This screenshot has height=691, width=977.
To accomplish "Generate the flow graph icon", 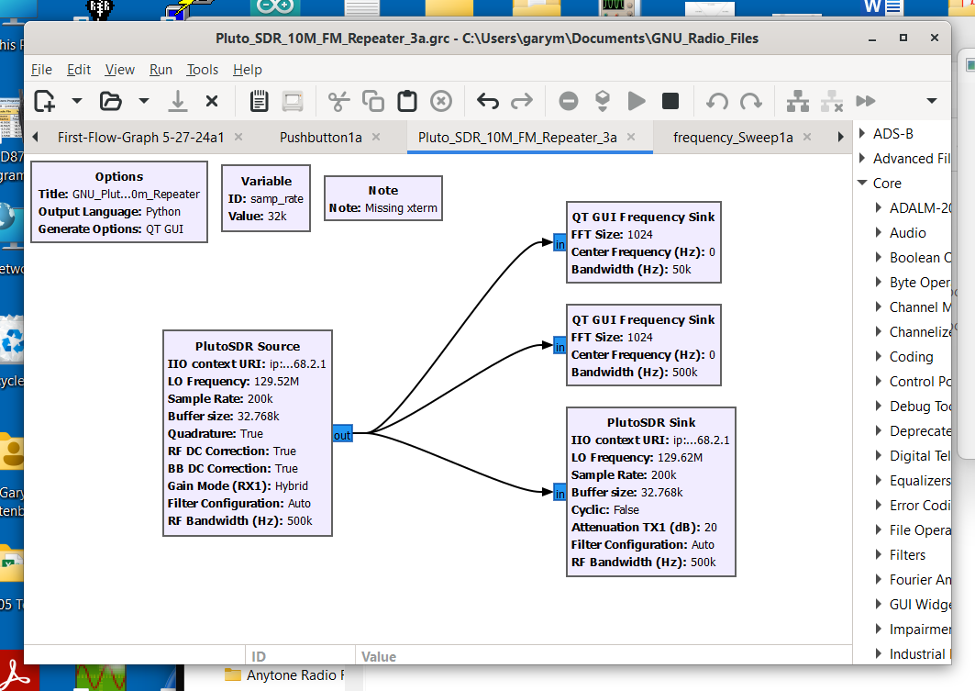I will 602,101.
